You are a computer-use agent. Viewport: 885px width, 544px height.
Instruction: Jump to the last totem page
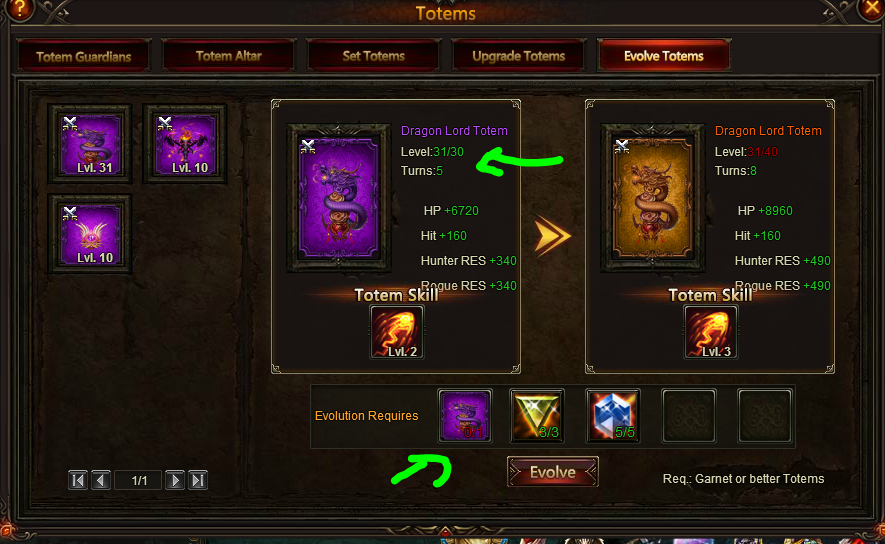[198, 480]
